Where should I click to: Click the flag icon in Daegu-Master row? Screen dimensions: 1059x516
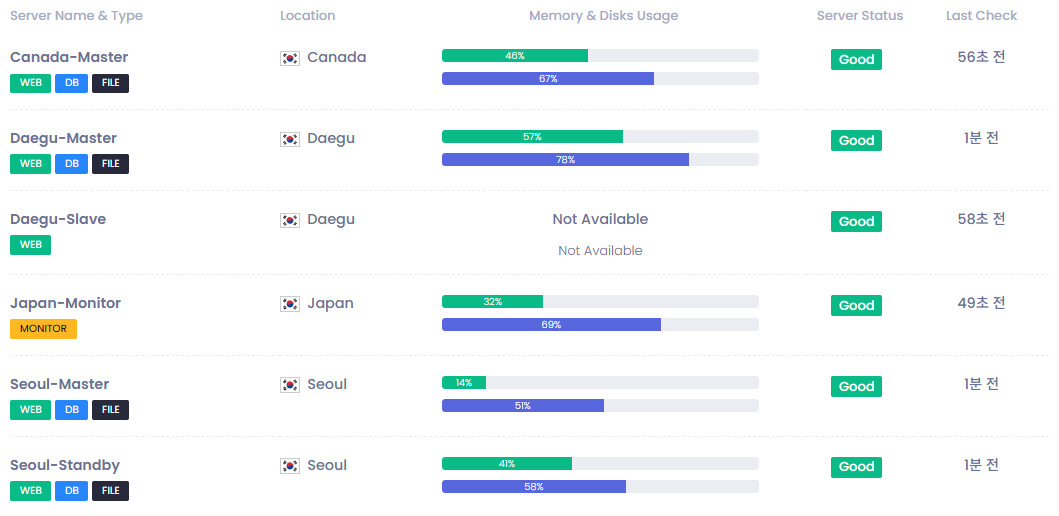(290, 139)
